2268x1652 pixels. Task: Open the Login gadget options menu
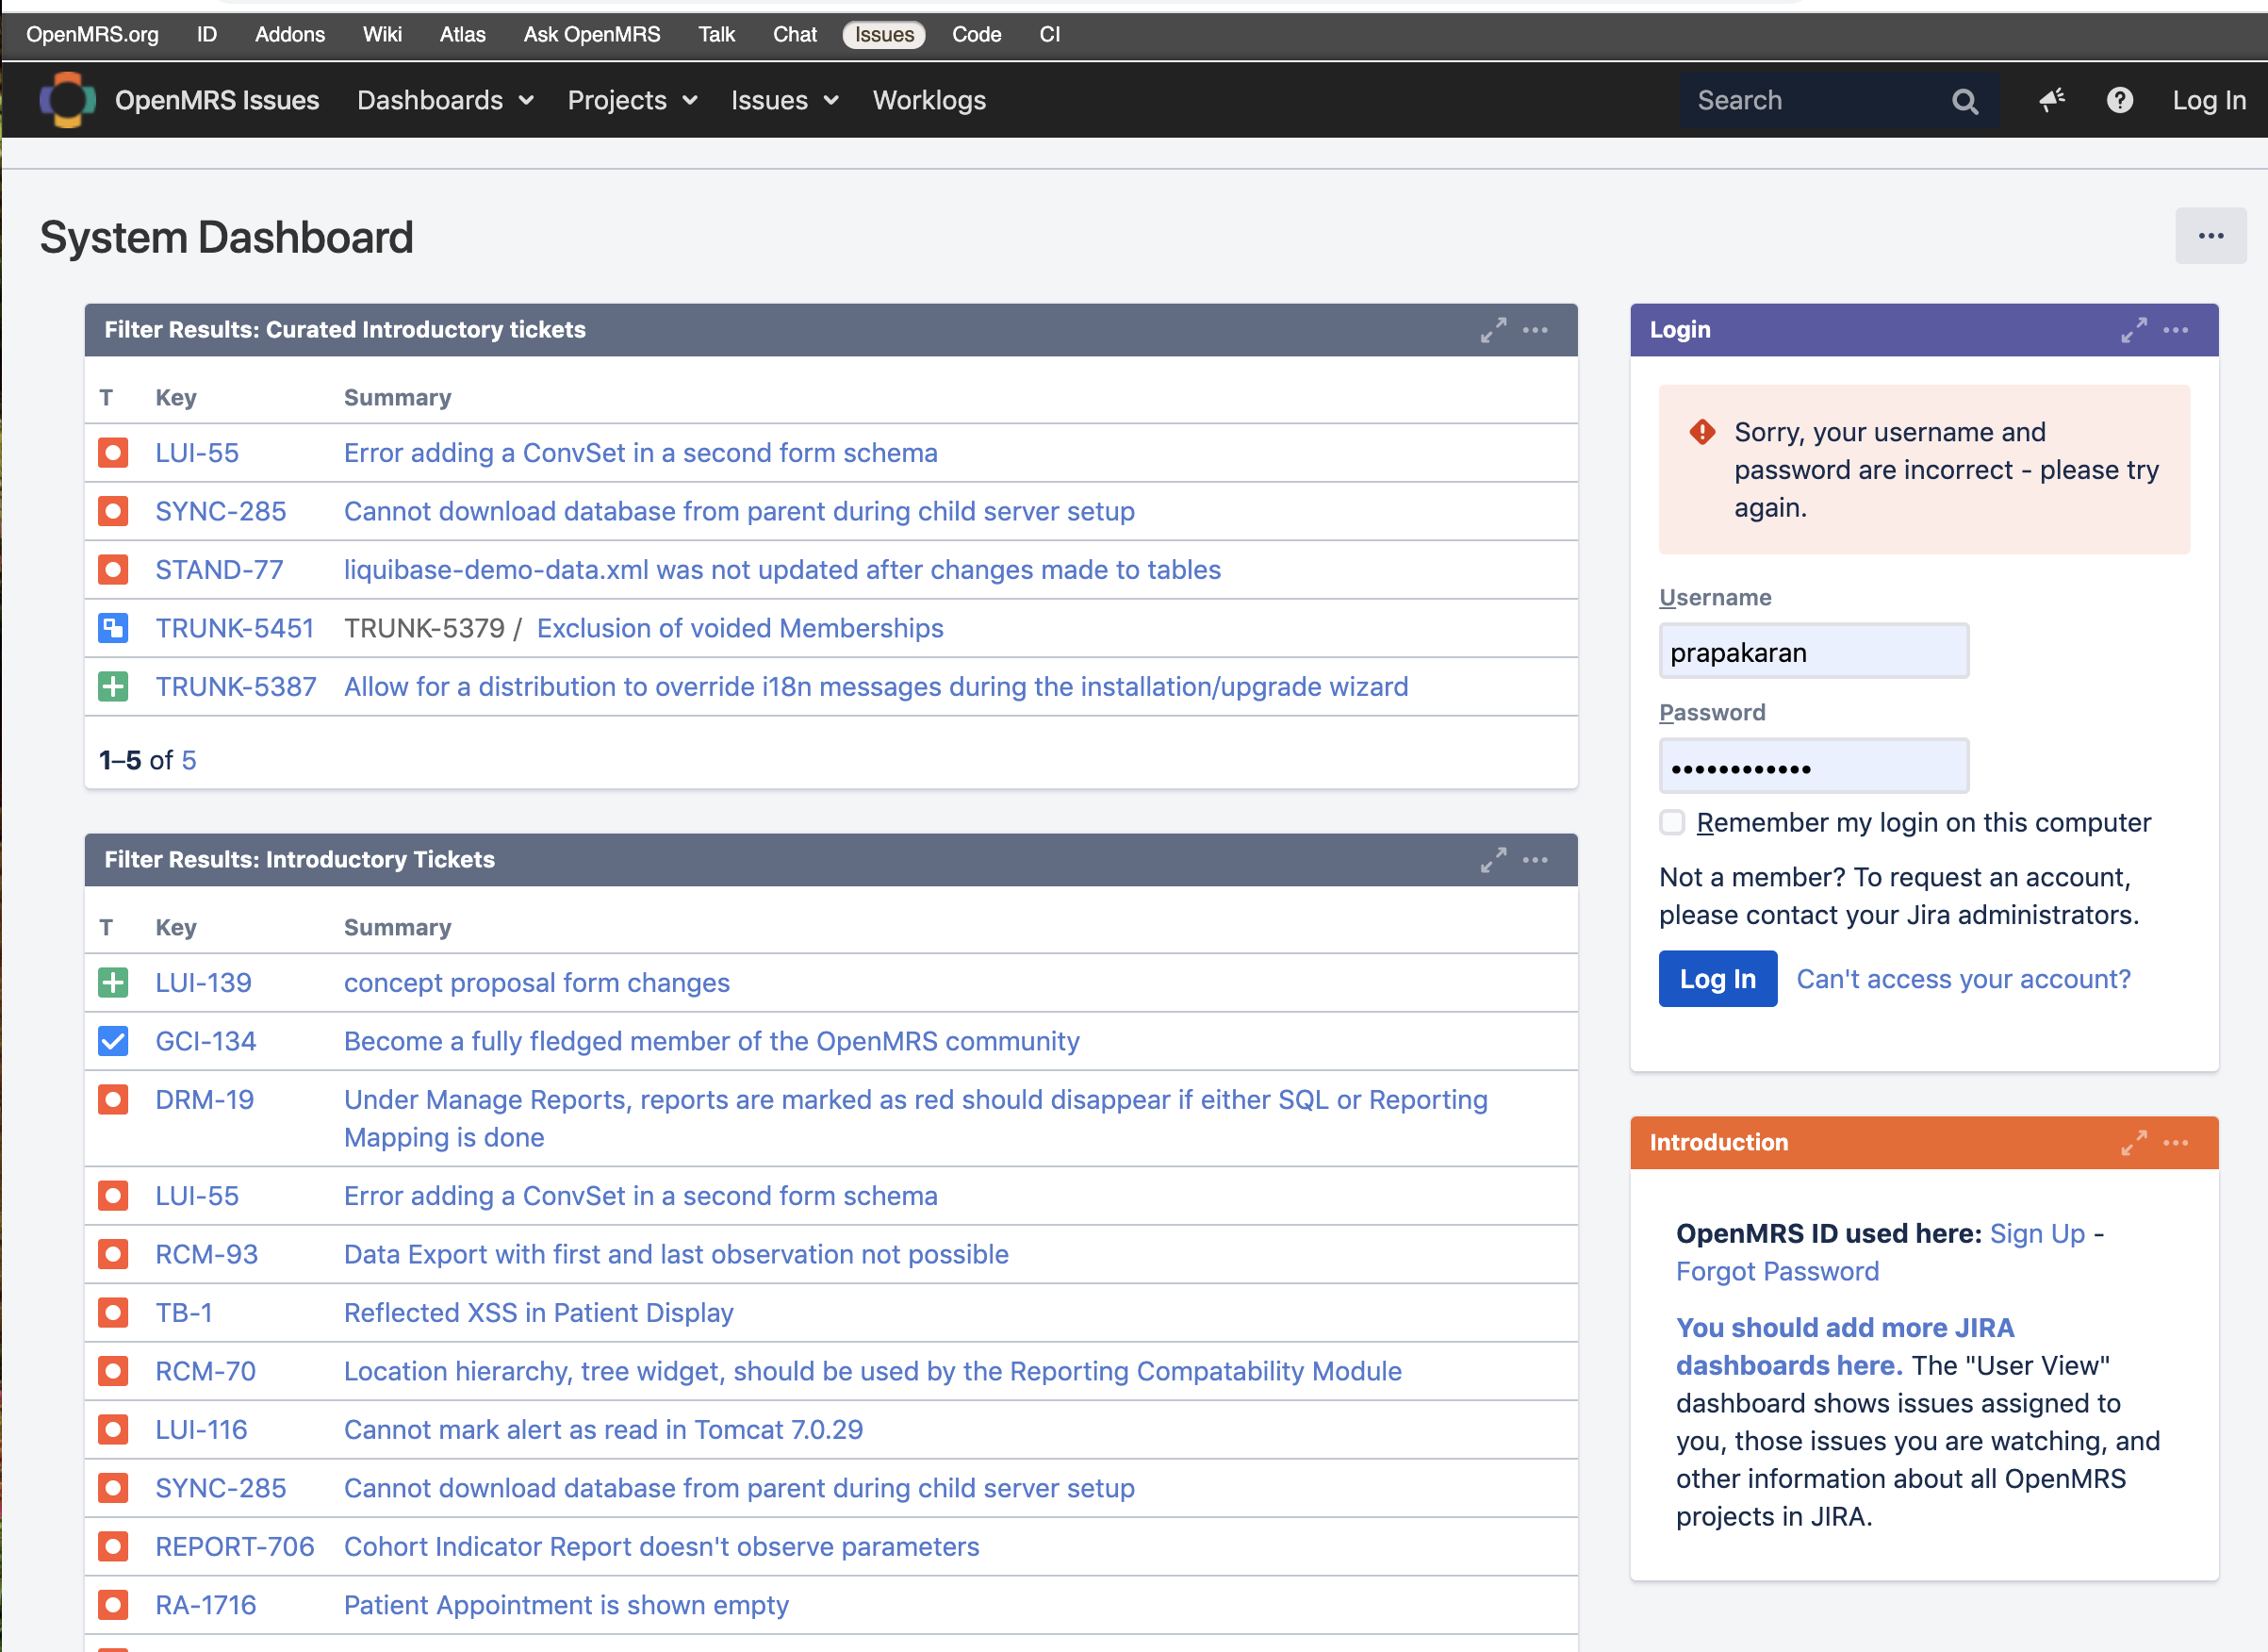click(x=2176, y=330)
